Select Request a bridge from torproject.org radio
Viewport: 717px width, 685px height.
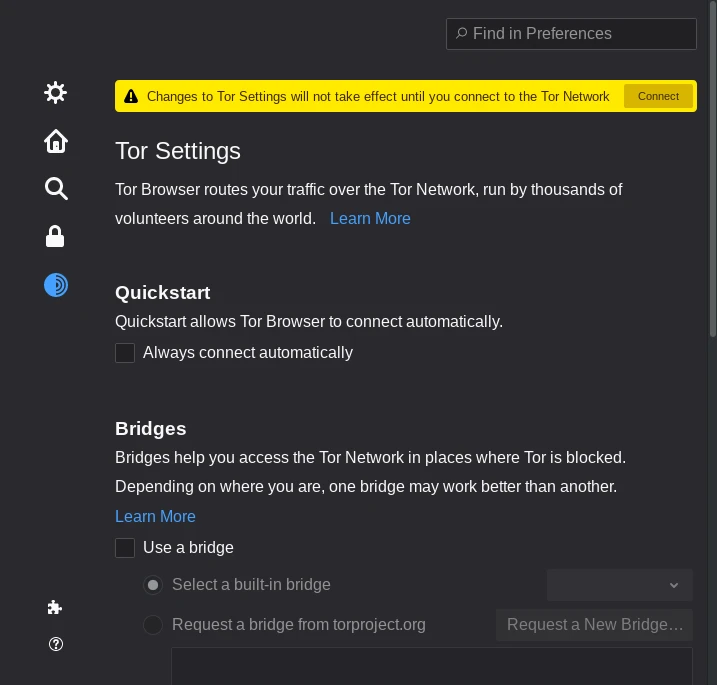point(153,625)
